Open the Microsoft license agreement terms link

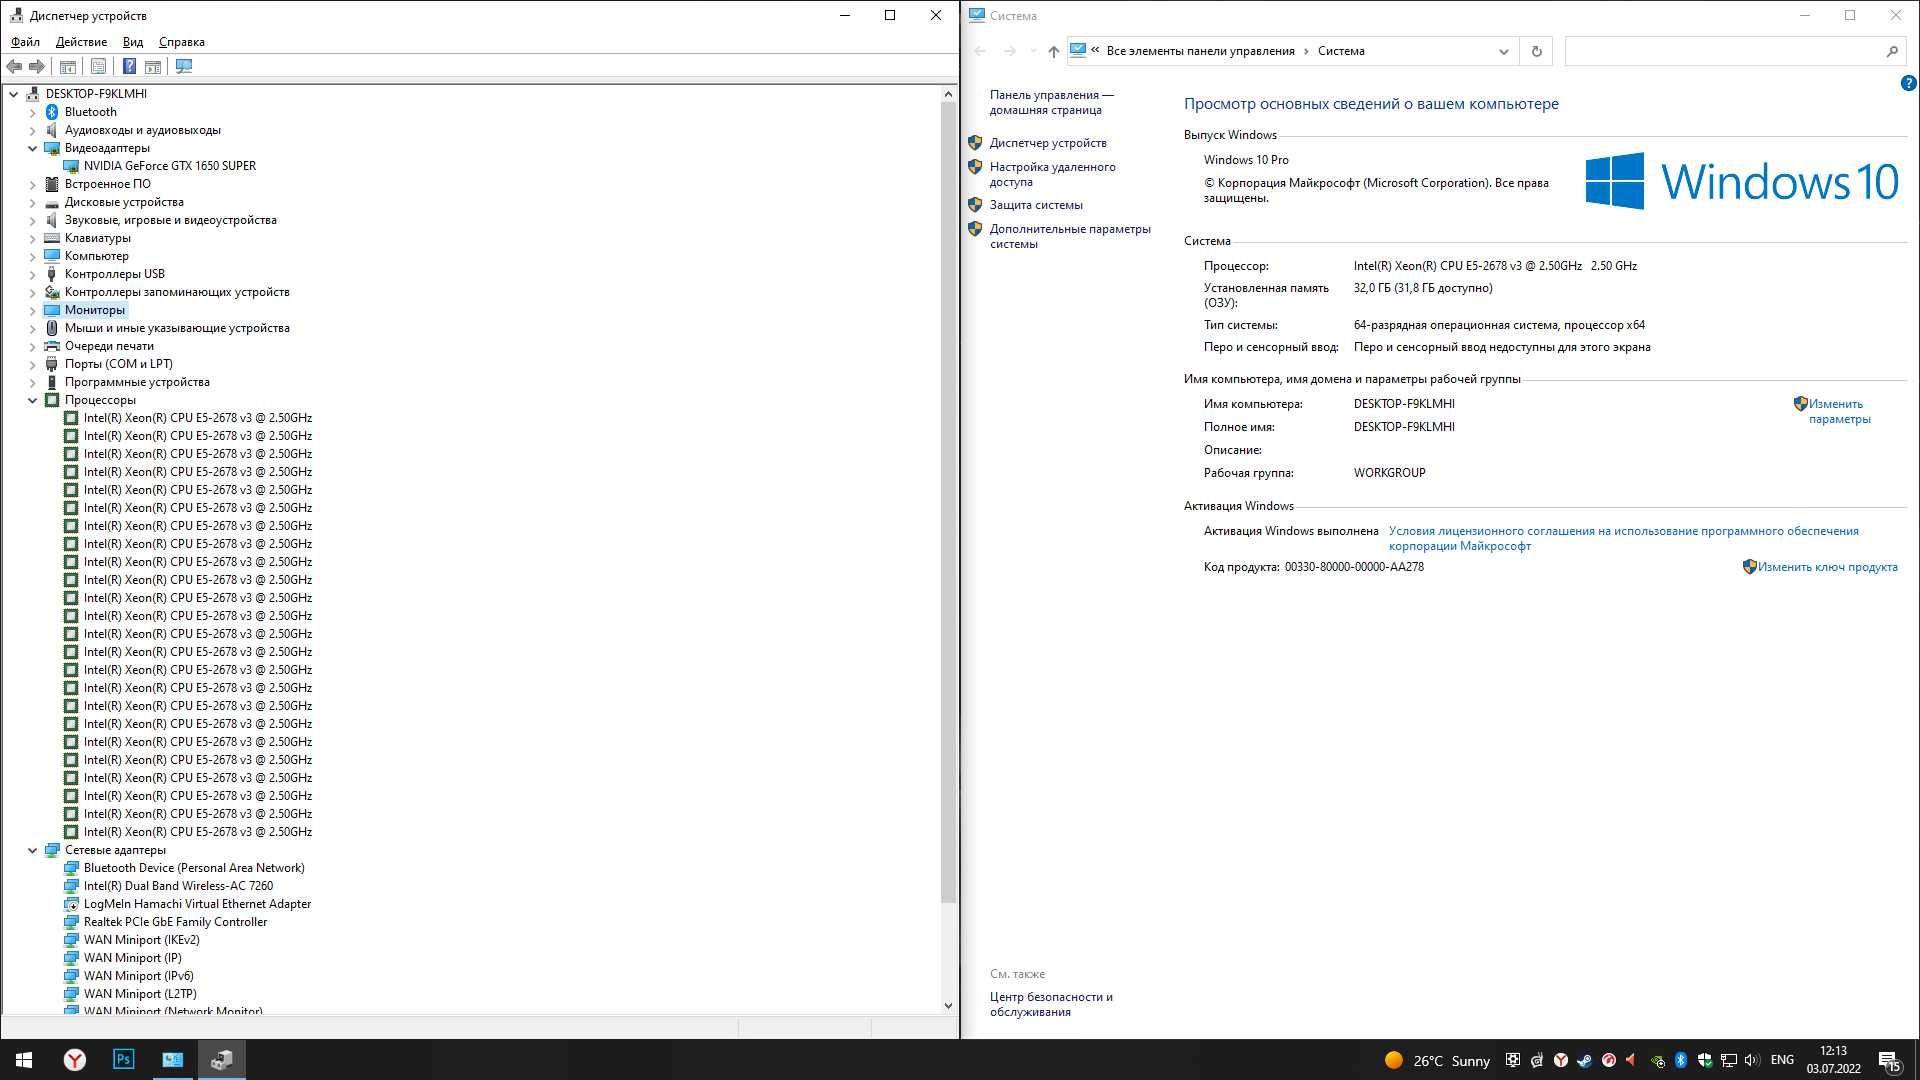[x=1623, y=539]
